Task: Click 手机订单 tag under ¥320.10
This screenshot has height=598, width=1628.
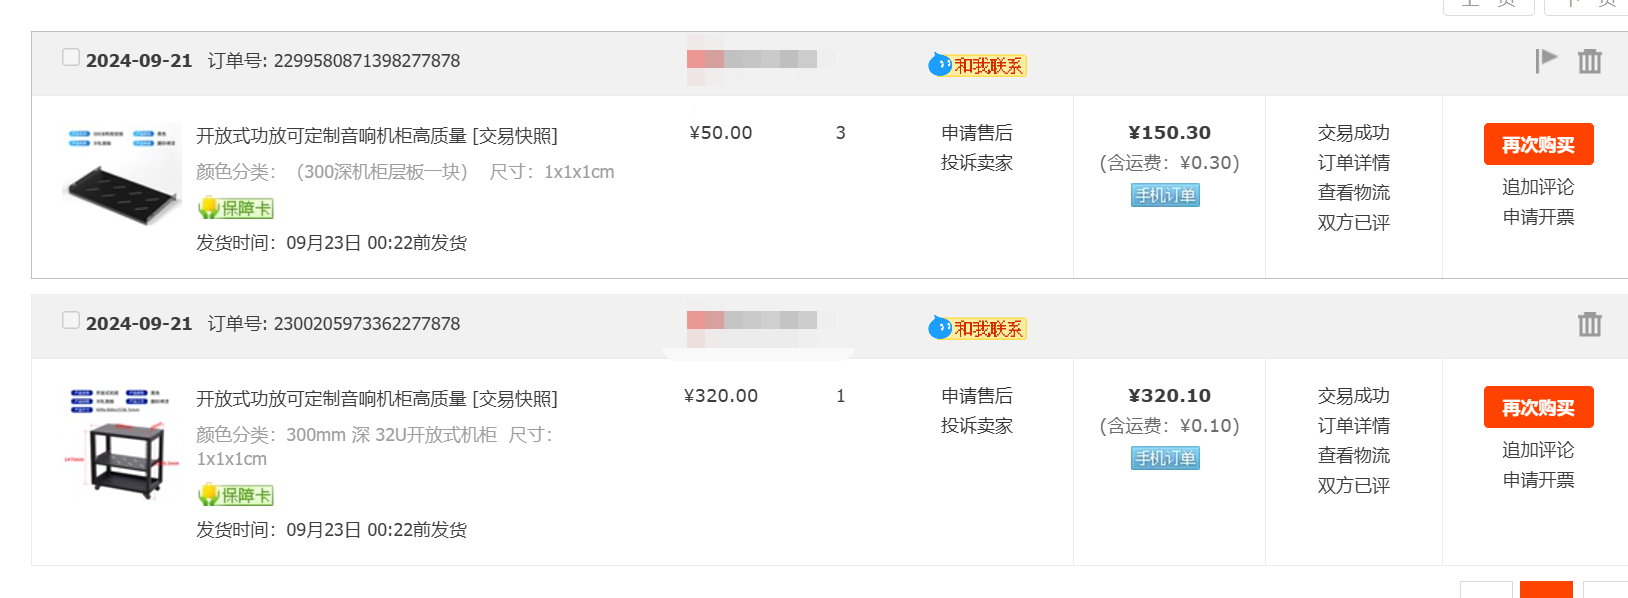Action: pyautogui.click(x=1166, y=458)
